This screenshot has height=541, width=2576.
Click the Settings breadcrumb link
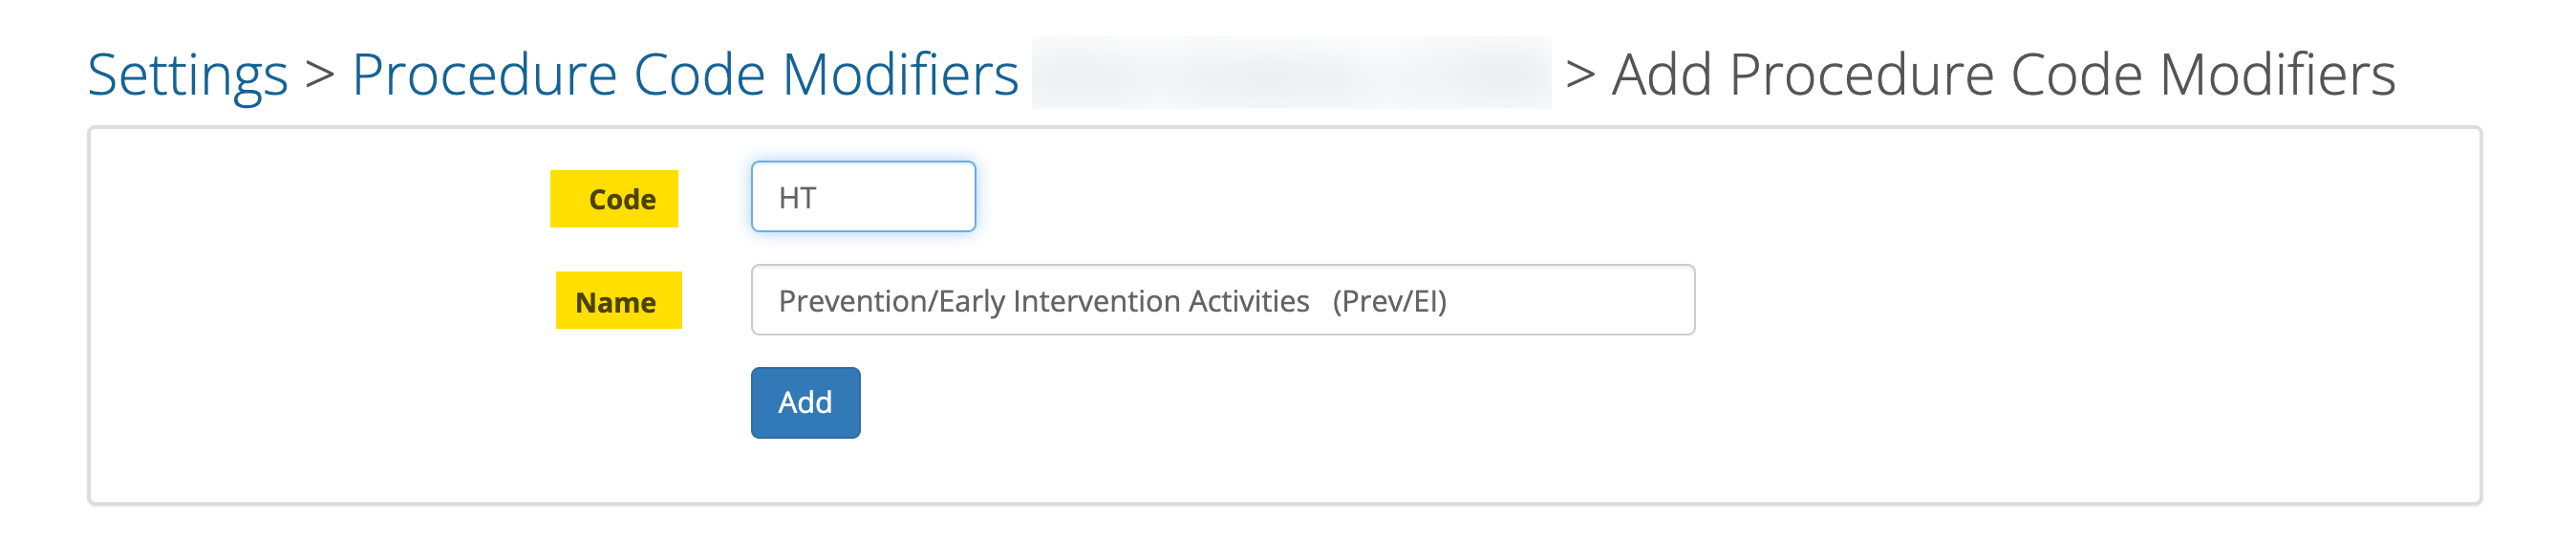187,75
